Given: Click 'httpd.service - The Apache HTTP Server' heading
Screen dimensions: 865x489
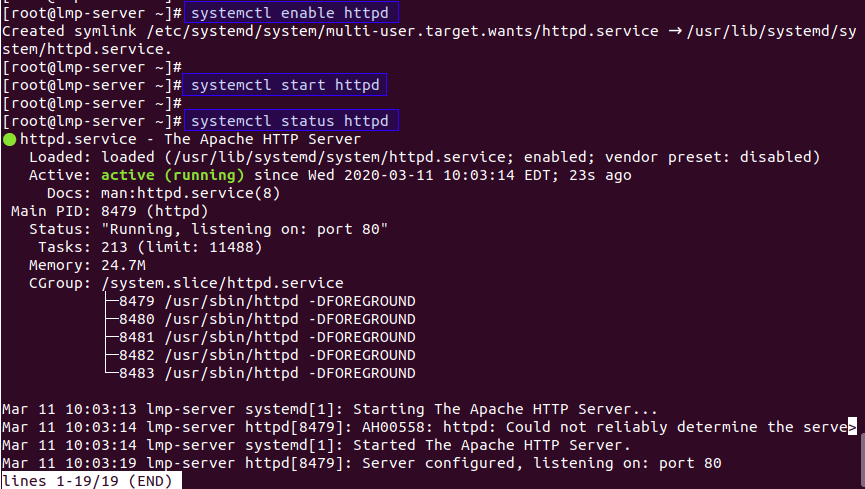Looking at the screenshot, I should [190, 140].
